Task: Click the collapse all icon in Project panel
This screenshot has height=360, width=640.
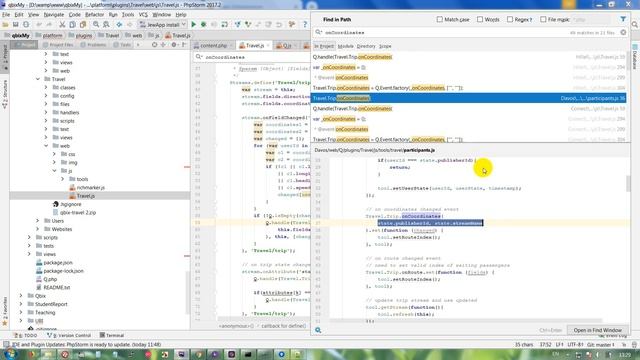Action: point(163,44)
